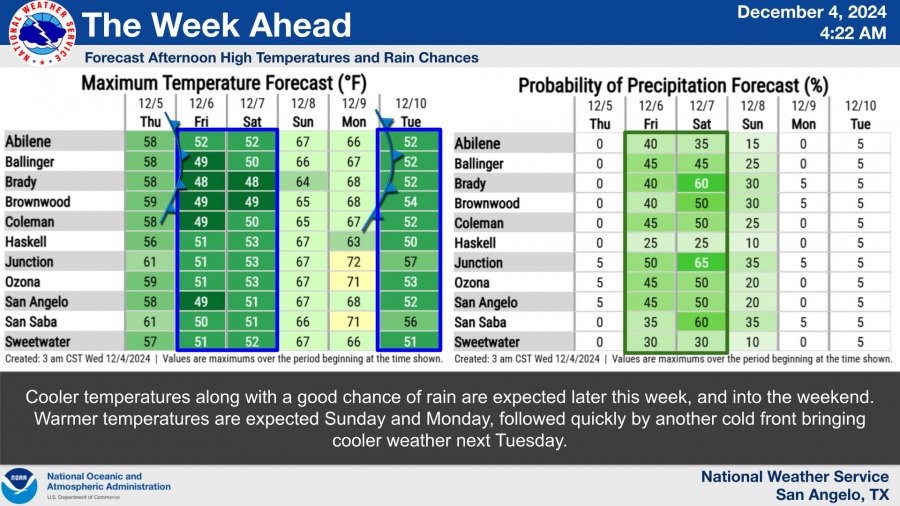
Task: Click the NOAA emblem logo
Action: [20, 485]
